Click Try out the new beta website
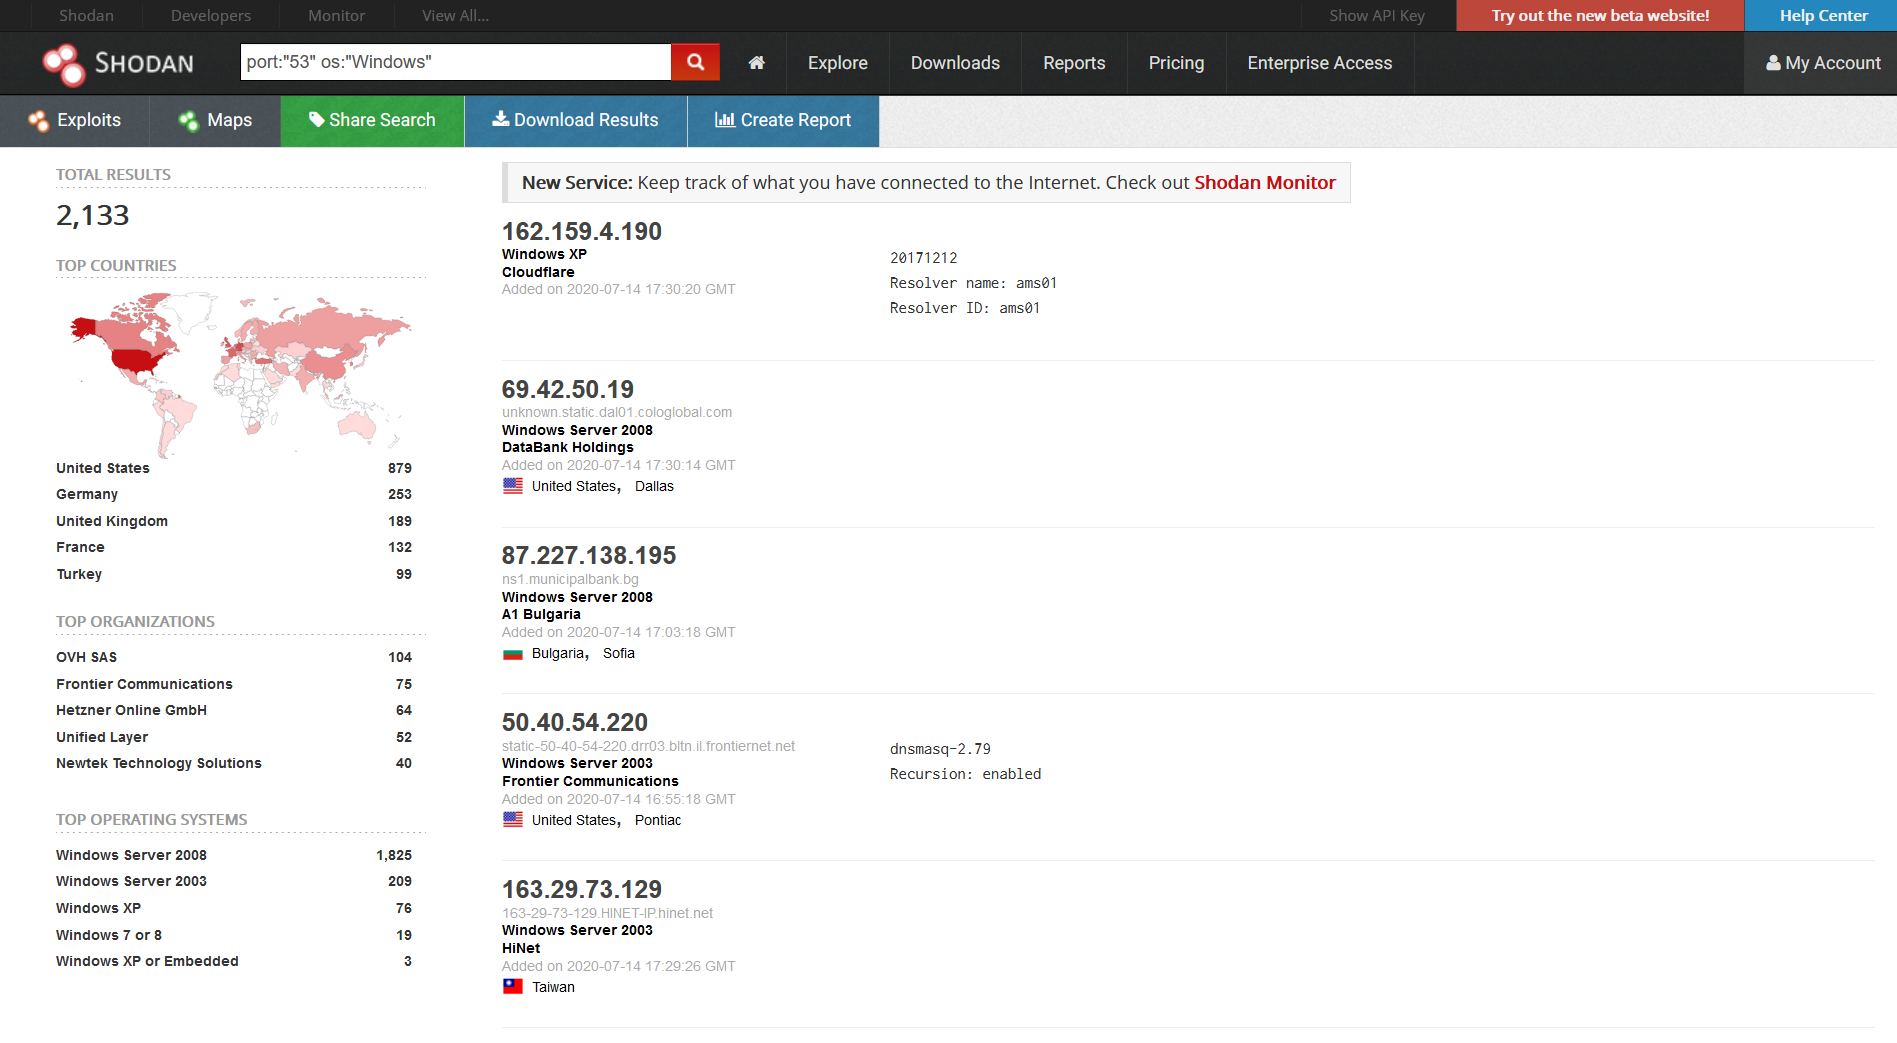The height and width of the screenshot is (1043, 1897). coord(1600,15)
